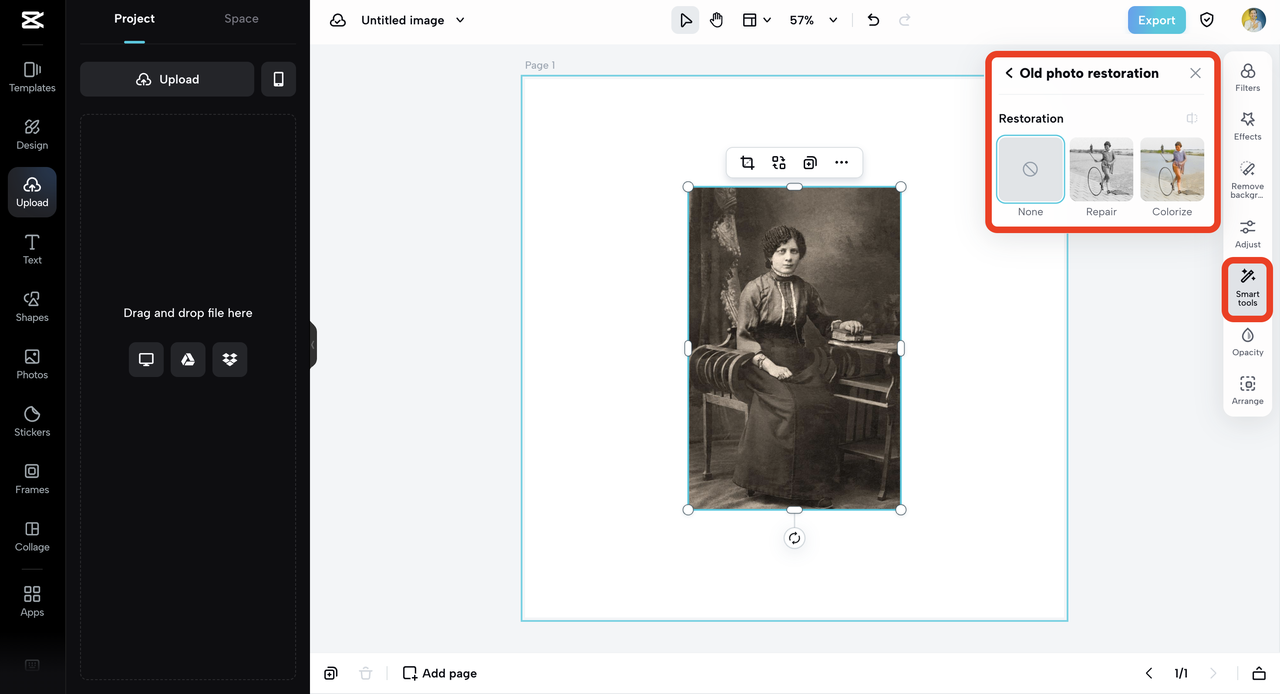Open the layout options dropdown
Screen dimensions: 1280x694
[x=756, y=20]
